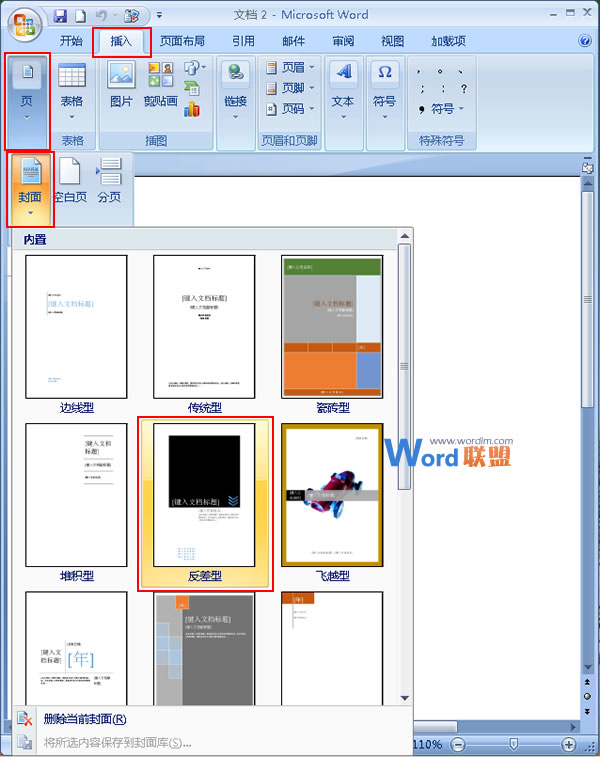Click gallery scrollbar up arrow
Viewport: 600px width, 757px height.
tap(405, 236)
